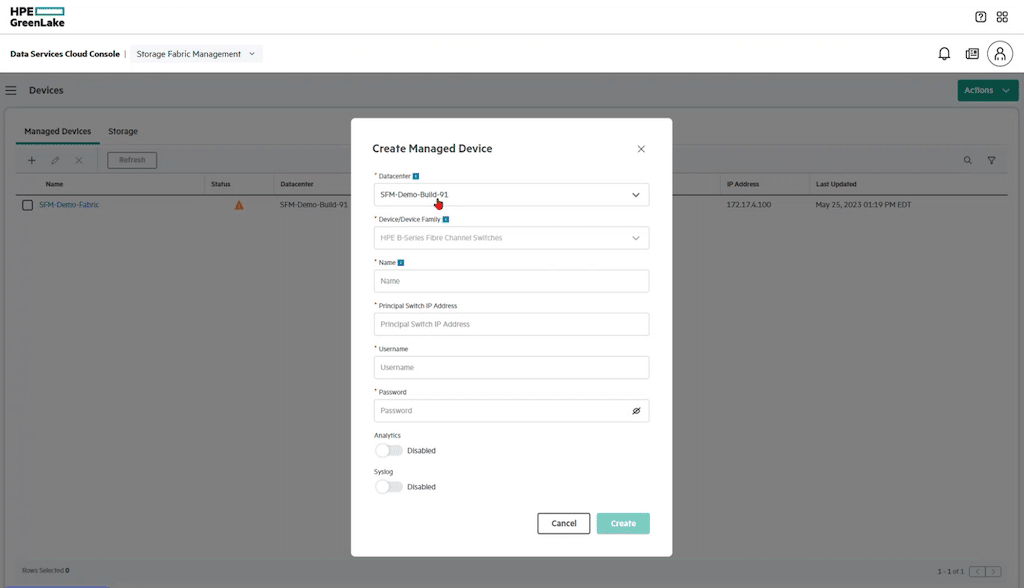The width and height of the screenshot is (1024, 588).
Task: Expand the Storage Fabric Management selector
Action: (x=196, y=54)
